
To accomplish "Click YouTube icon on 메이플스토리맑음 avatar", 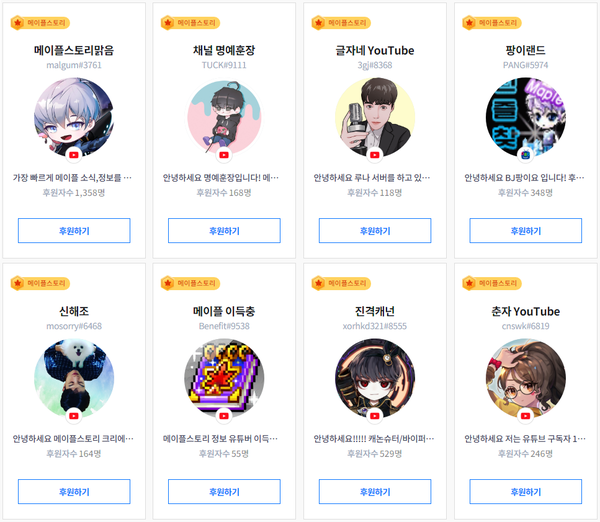I will coord(74,155).
